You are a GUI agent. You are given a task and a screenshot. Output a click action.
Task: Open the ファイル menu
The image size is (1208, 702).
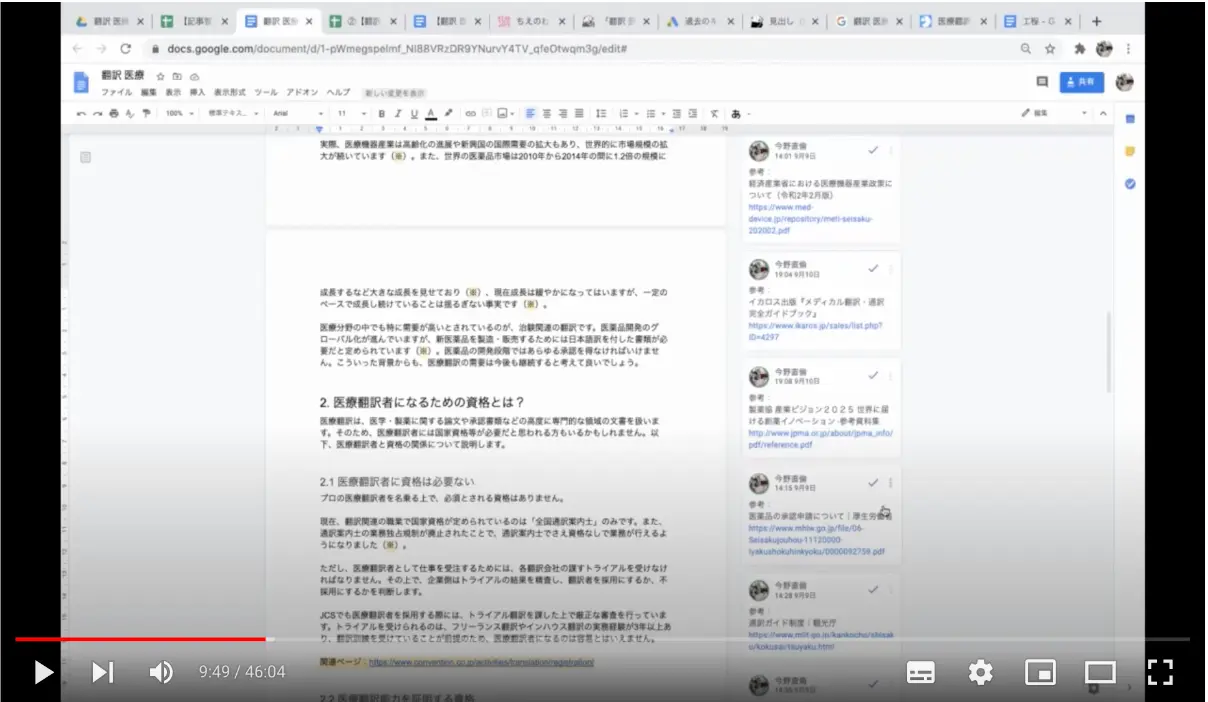pyautogui.click(x=117, y=92)
